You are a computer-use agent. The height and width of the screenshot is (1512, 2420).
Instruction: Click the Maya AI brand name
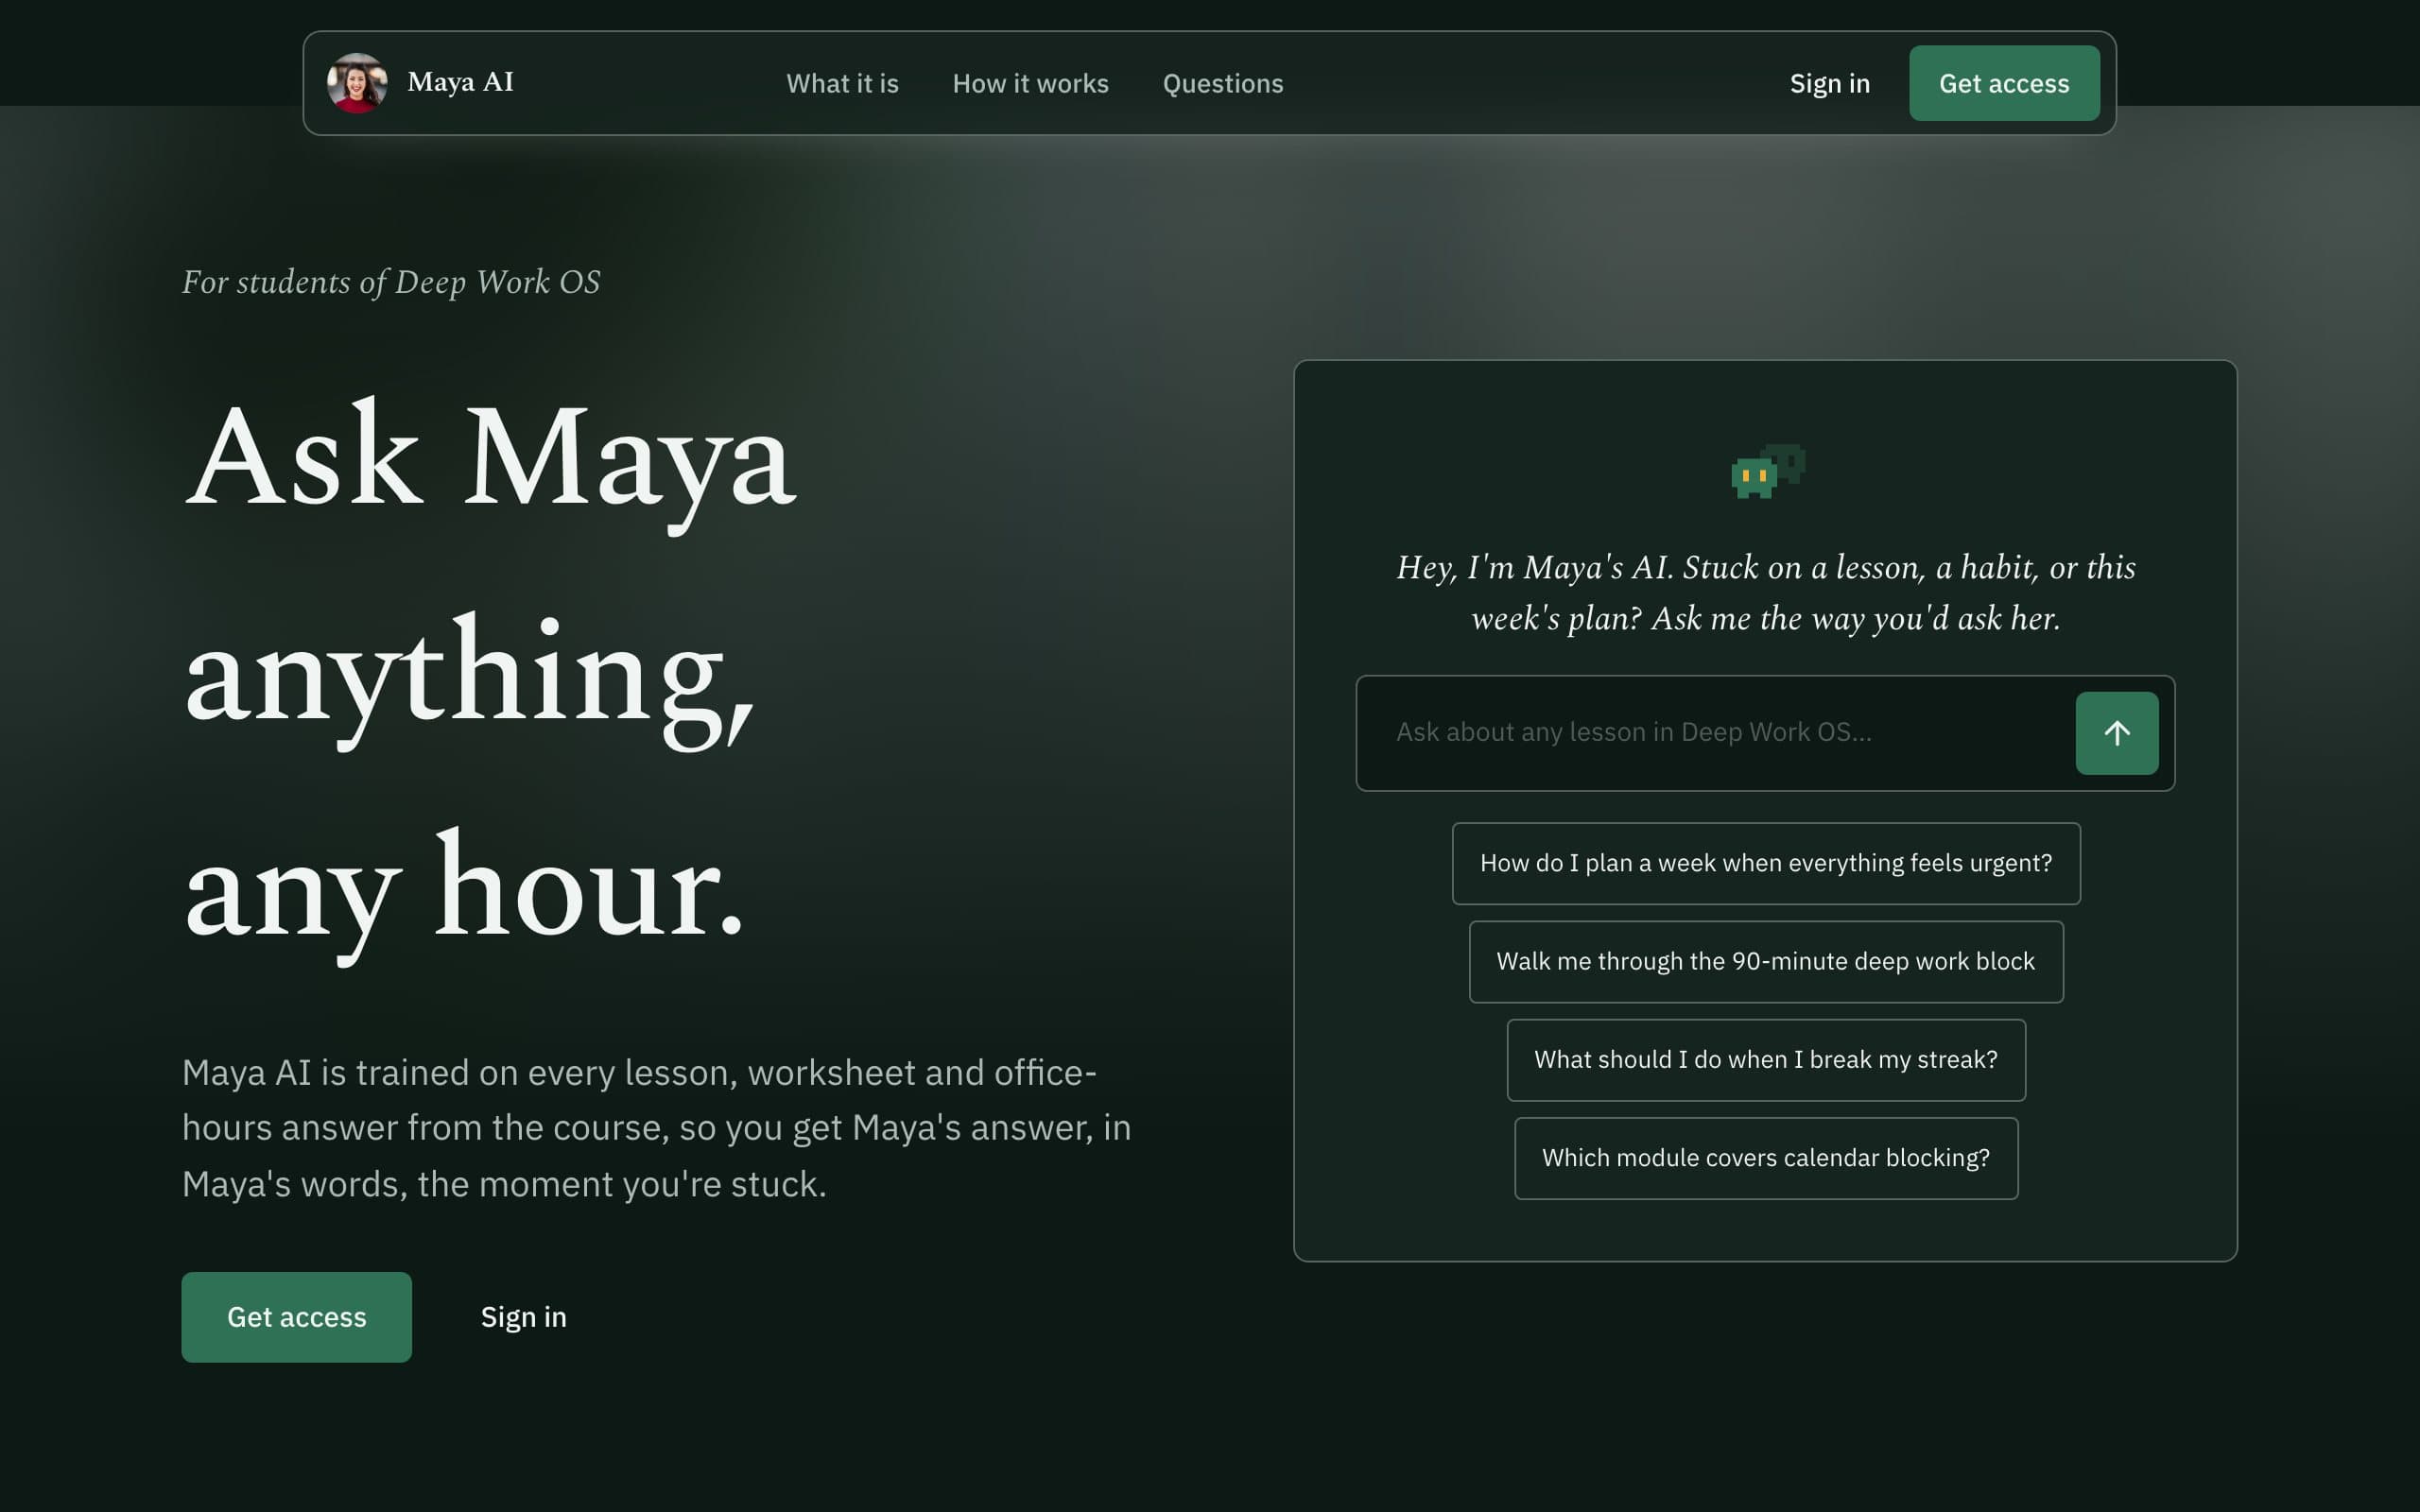click(460, 82)
